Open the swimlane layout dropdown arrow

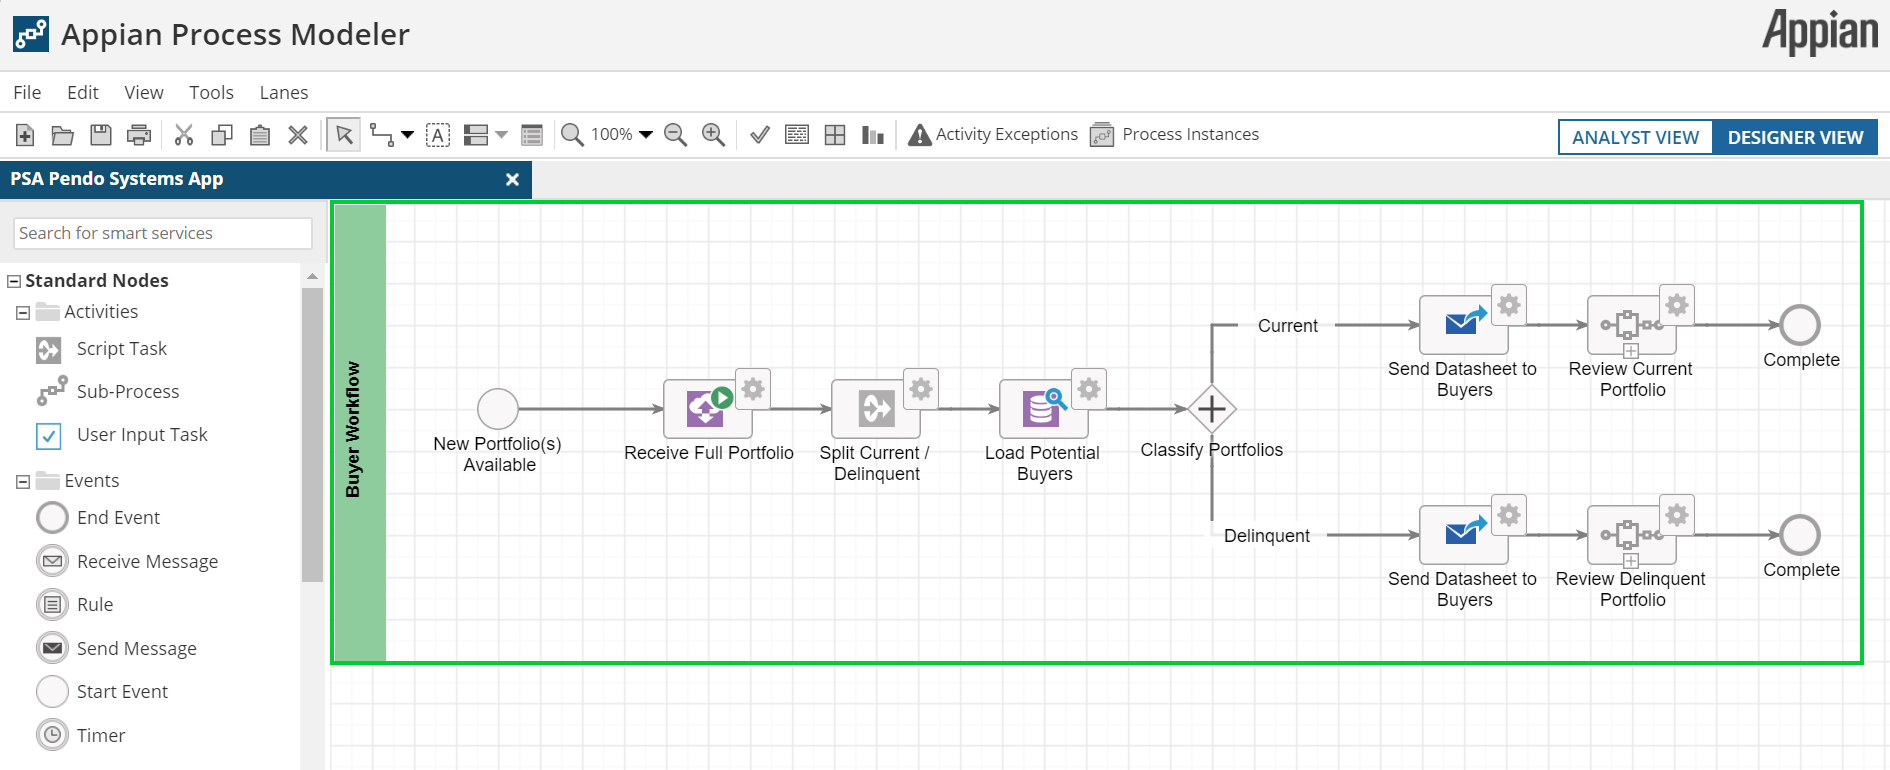pos(501,135)
